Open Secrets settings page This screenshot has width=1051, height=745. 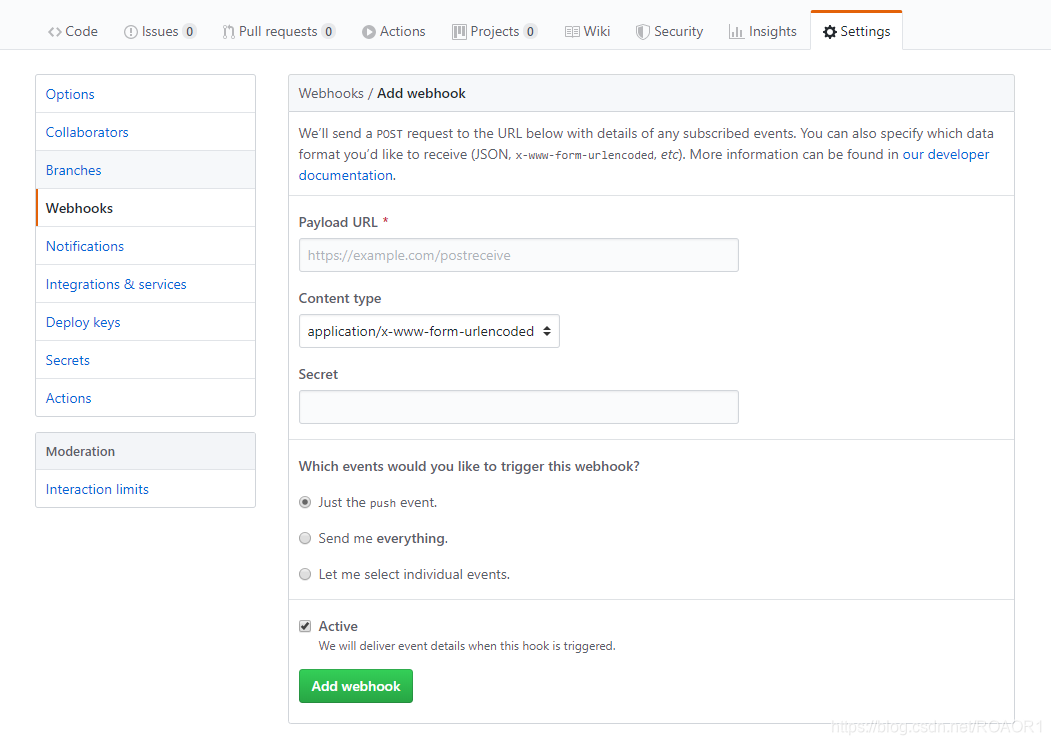tap(145, 360)
